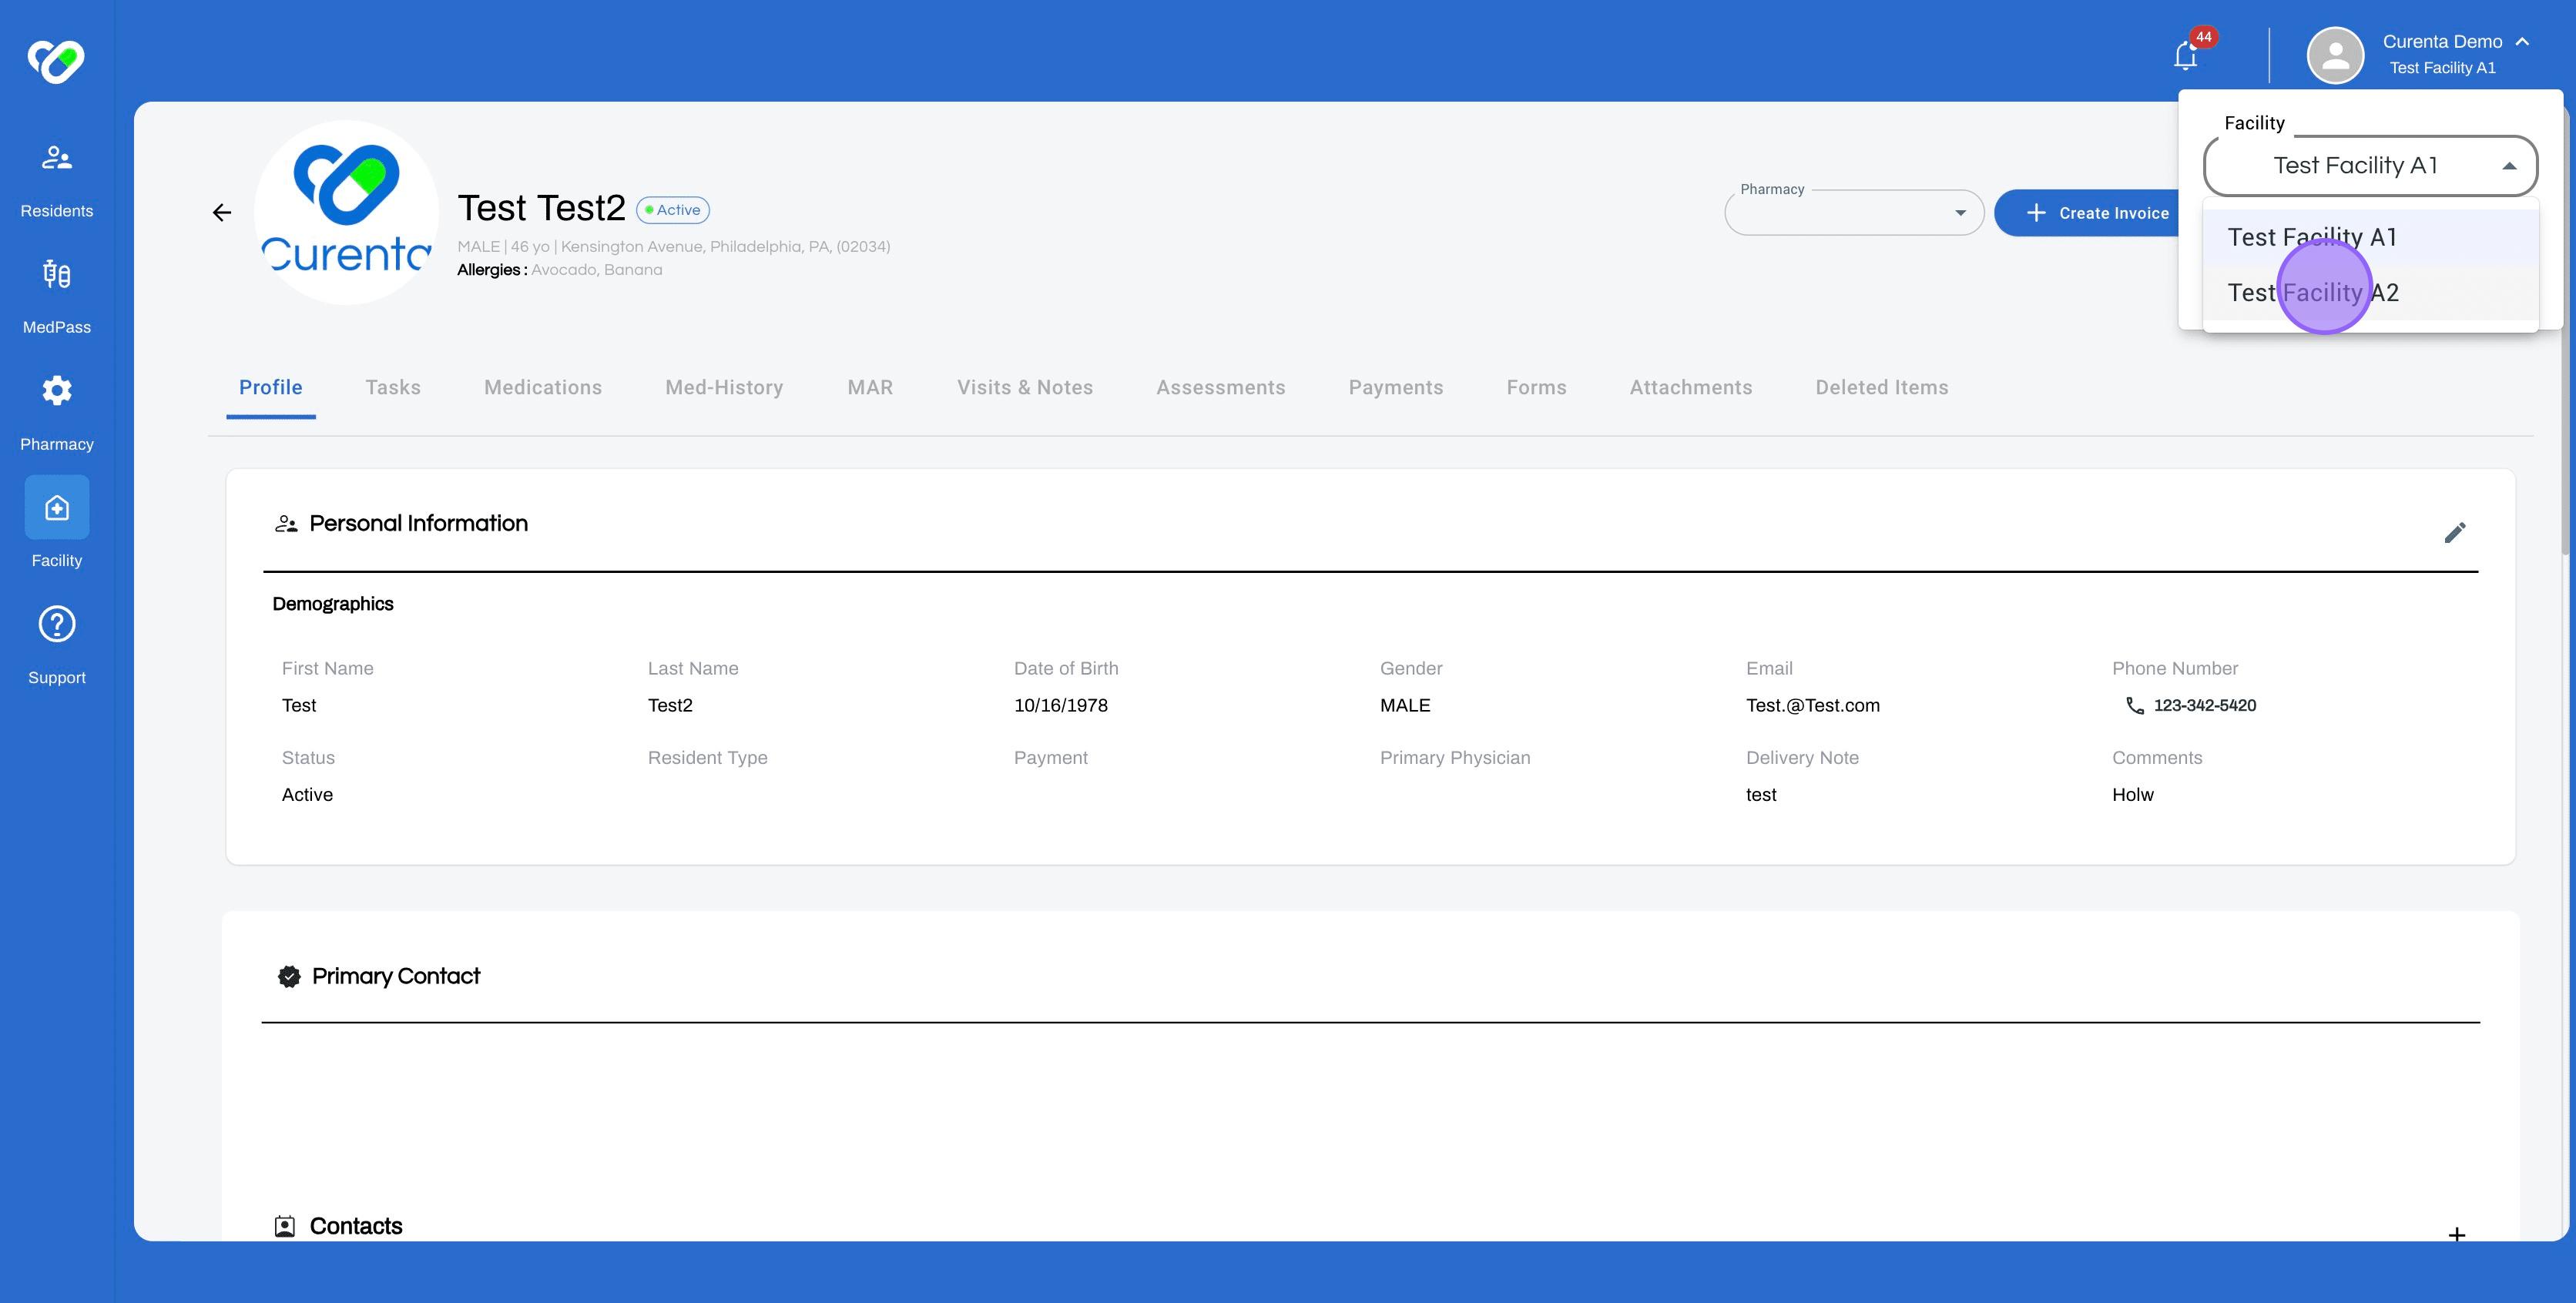Switch to the Forms tab
Image resolution: width=2576 pixels, height=1303 pixels.
1536,388
